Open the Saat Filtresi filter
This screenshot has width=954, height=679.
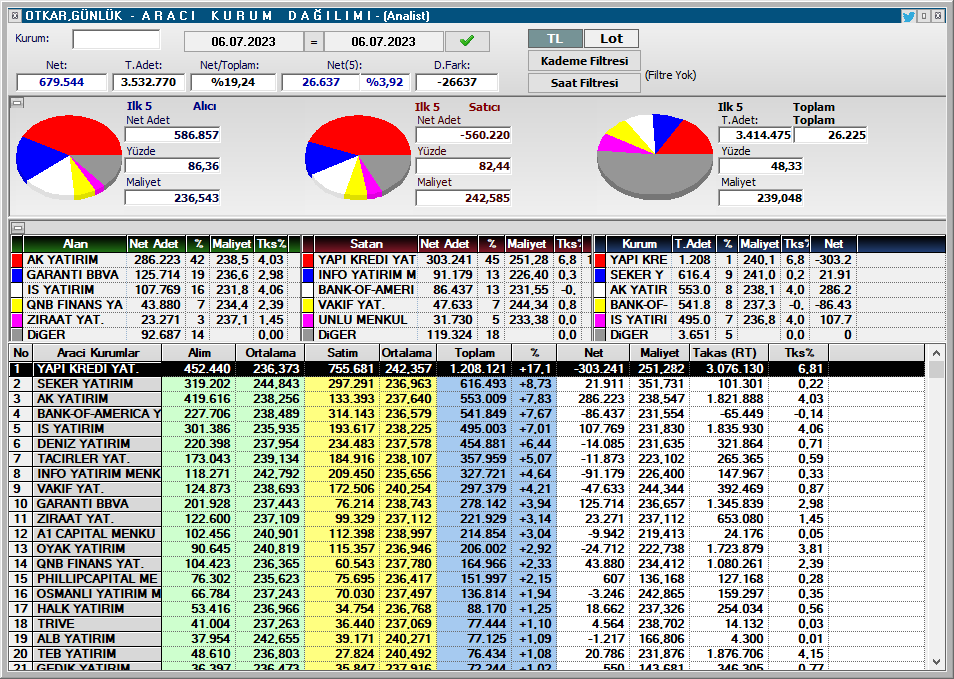584,83
